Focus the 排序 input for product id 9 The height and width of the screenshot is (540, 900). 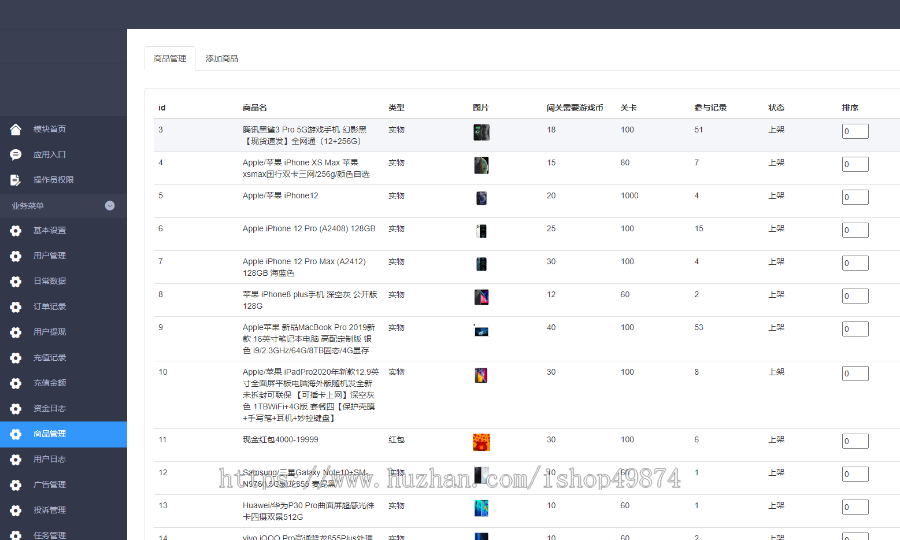855,329
